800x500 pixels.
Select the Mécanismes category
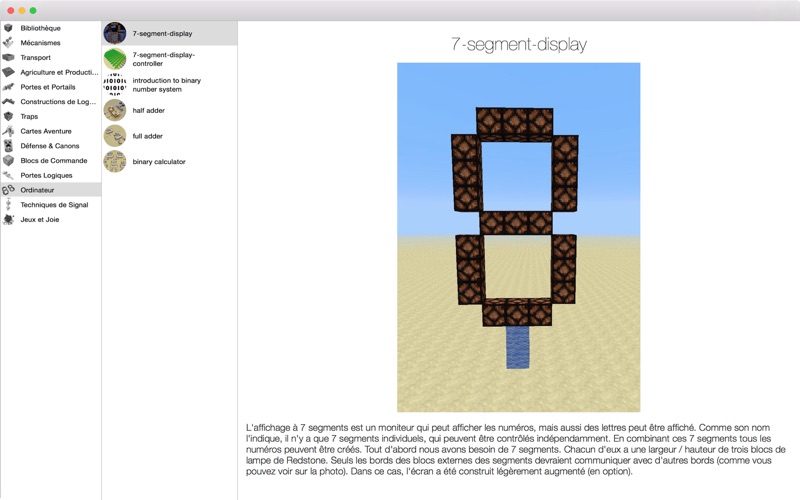(40, 43)
